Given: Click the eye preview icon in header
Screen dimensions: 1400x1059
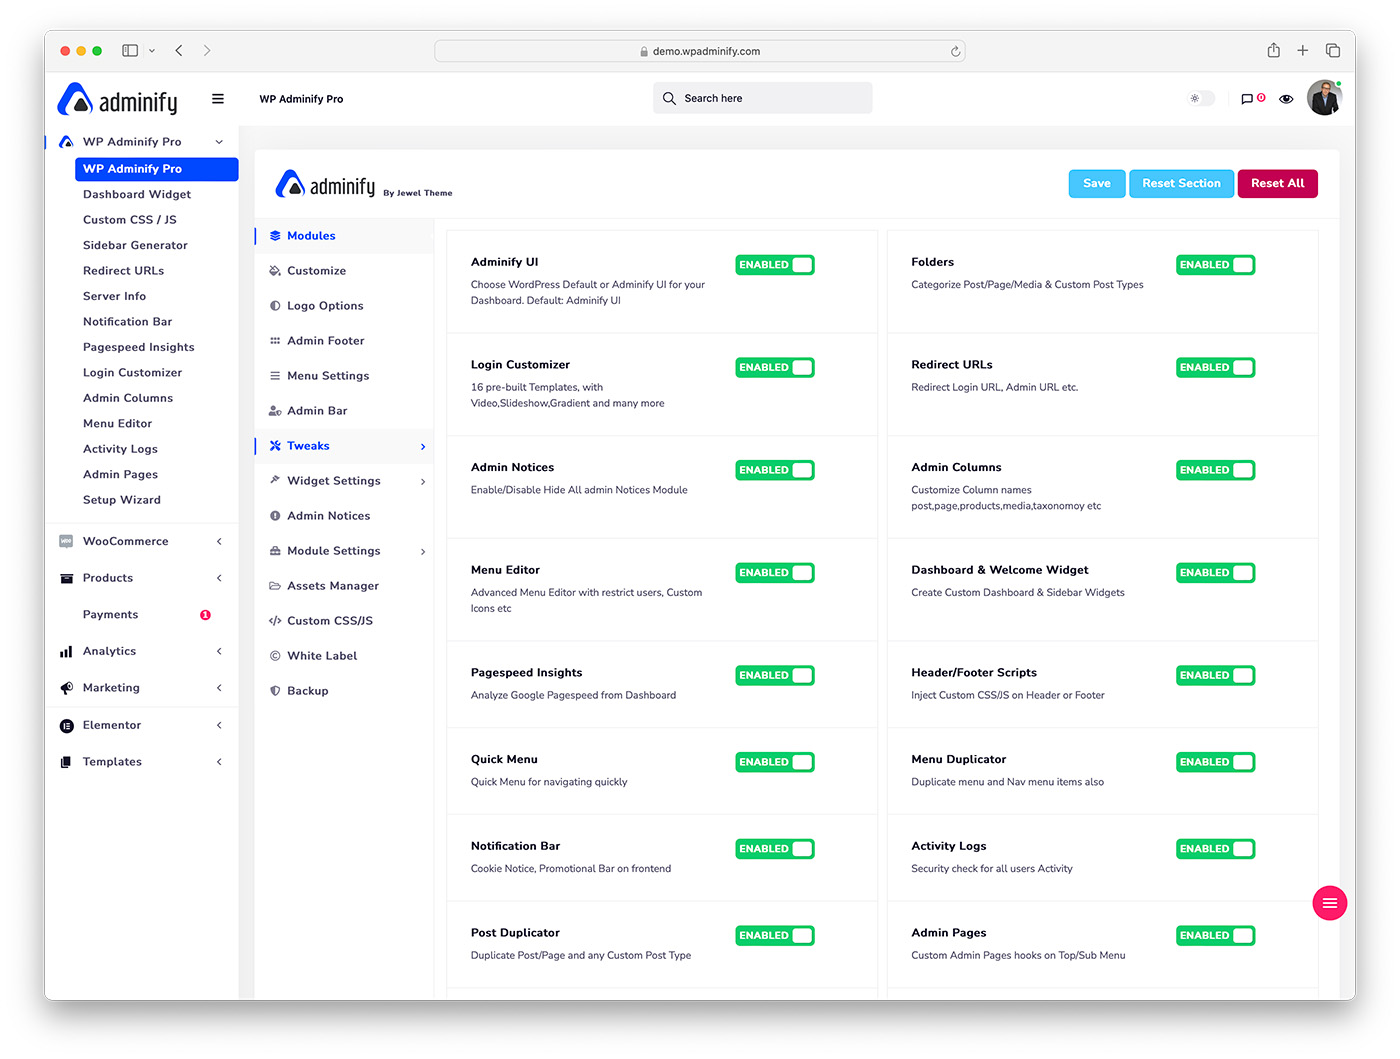Looking at the screenshot, I should pos(1286,99).
